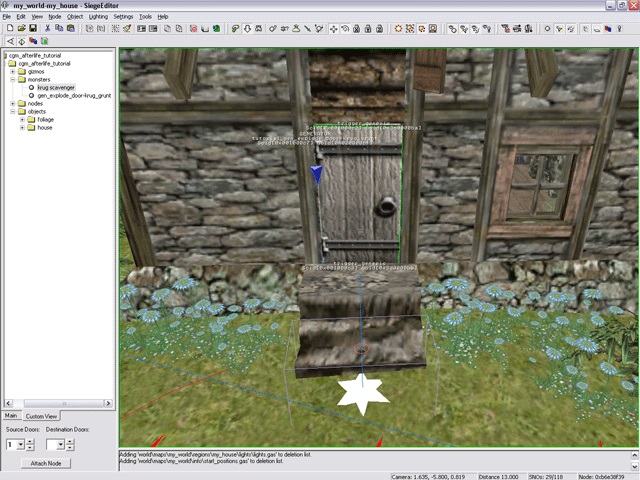Screen dimensions: 640x480
Task: Collapse the objects folder
Action: pos(13,111)
